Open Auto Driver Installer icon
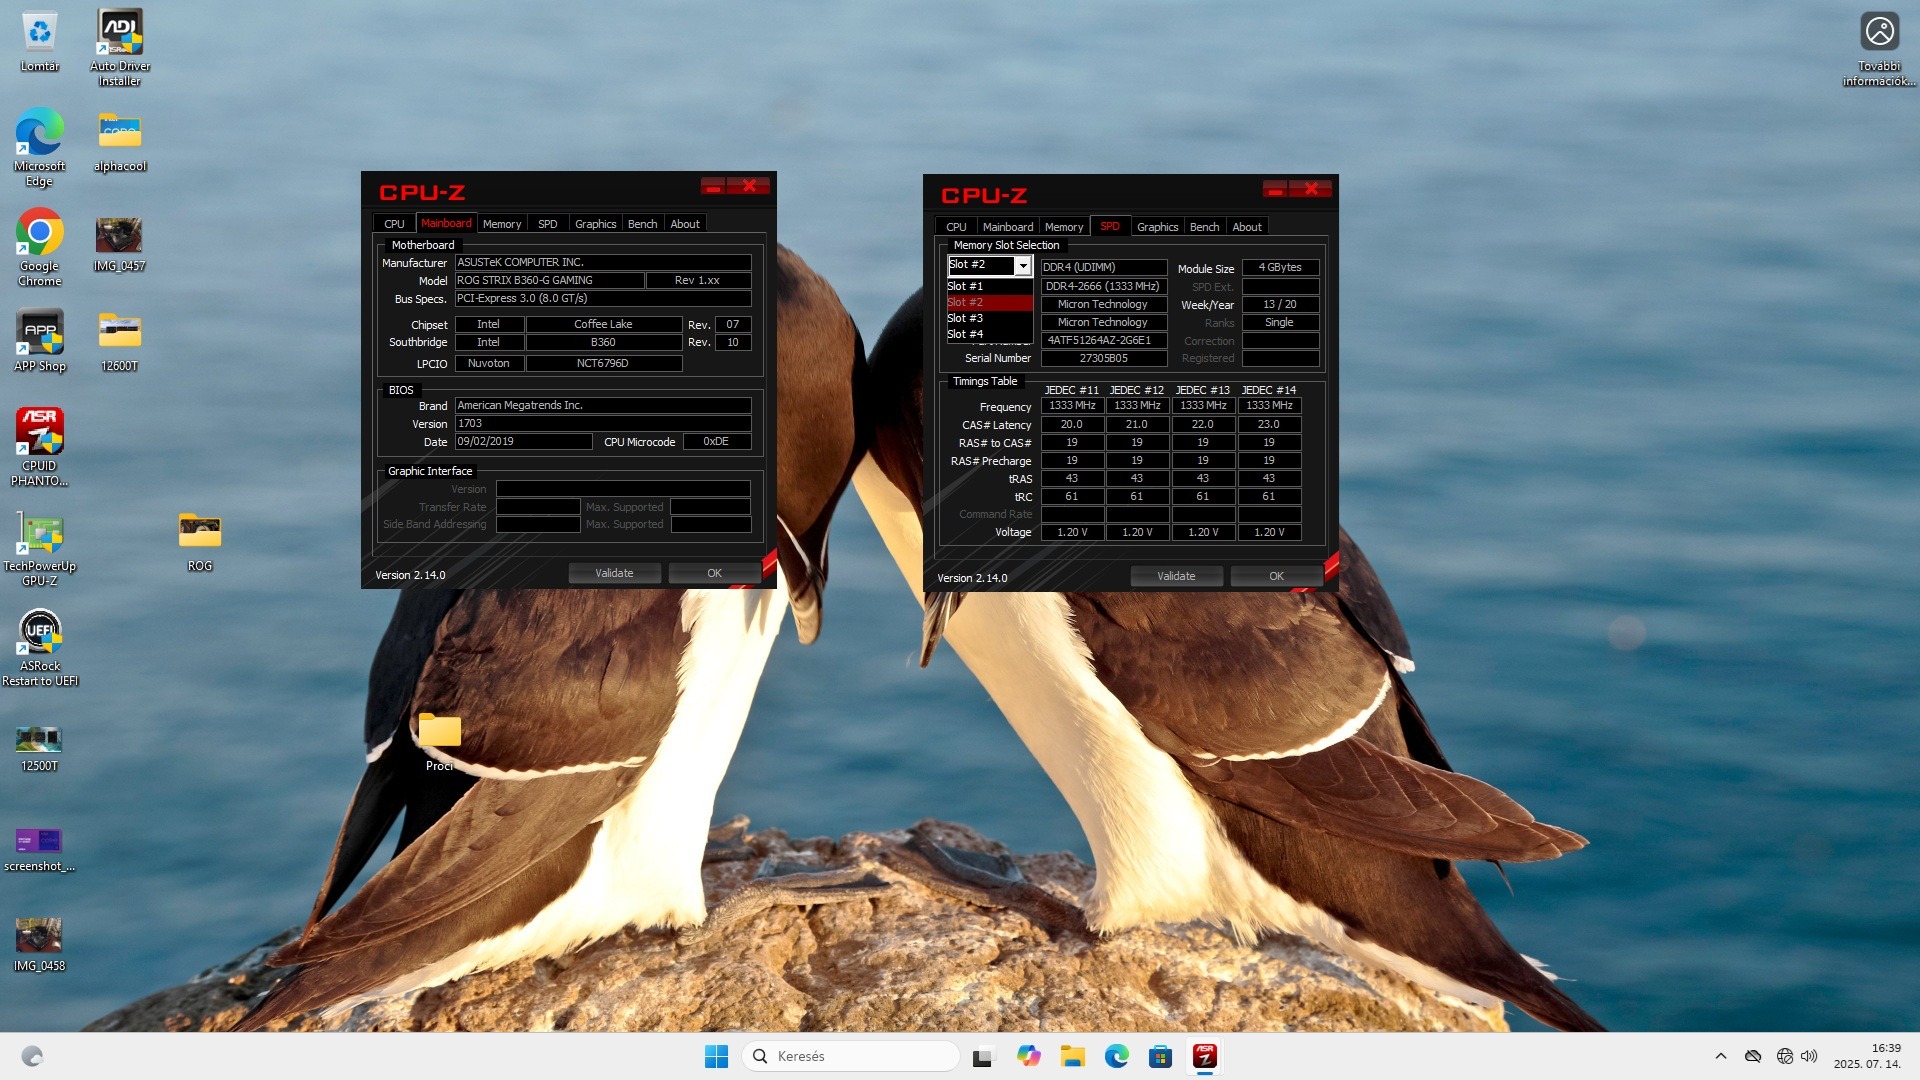The image size is (1920, 1080). coord(120,34)
